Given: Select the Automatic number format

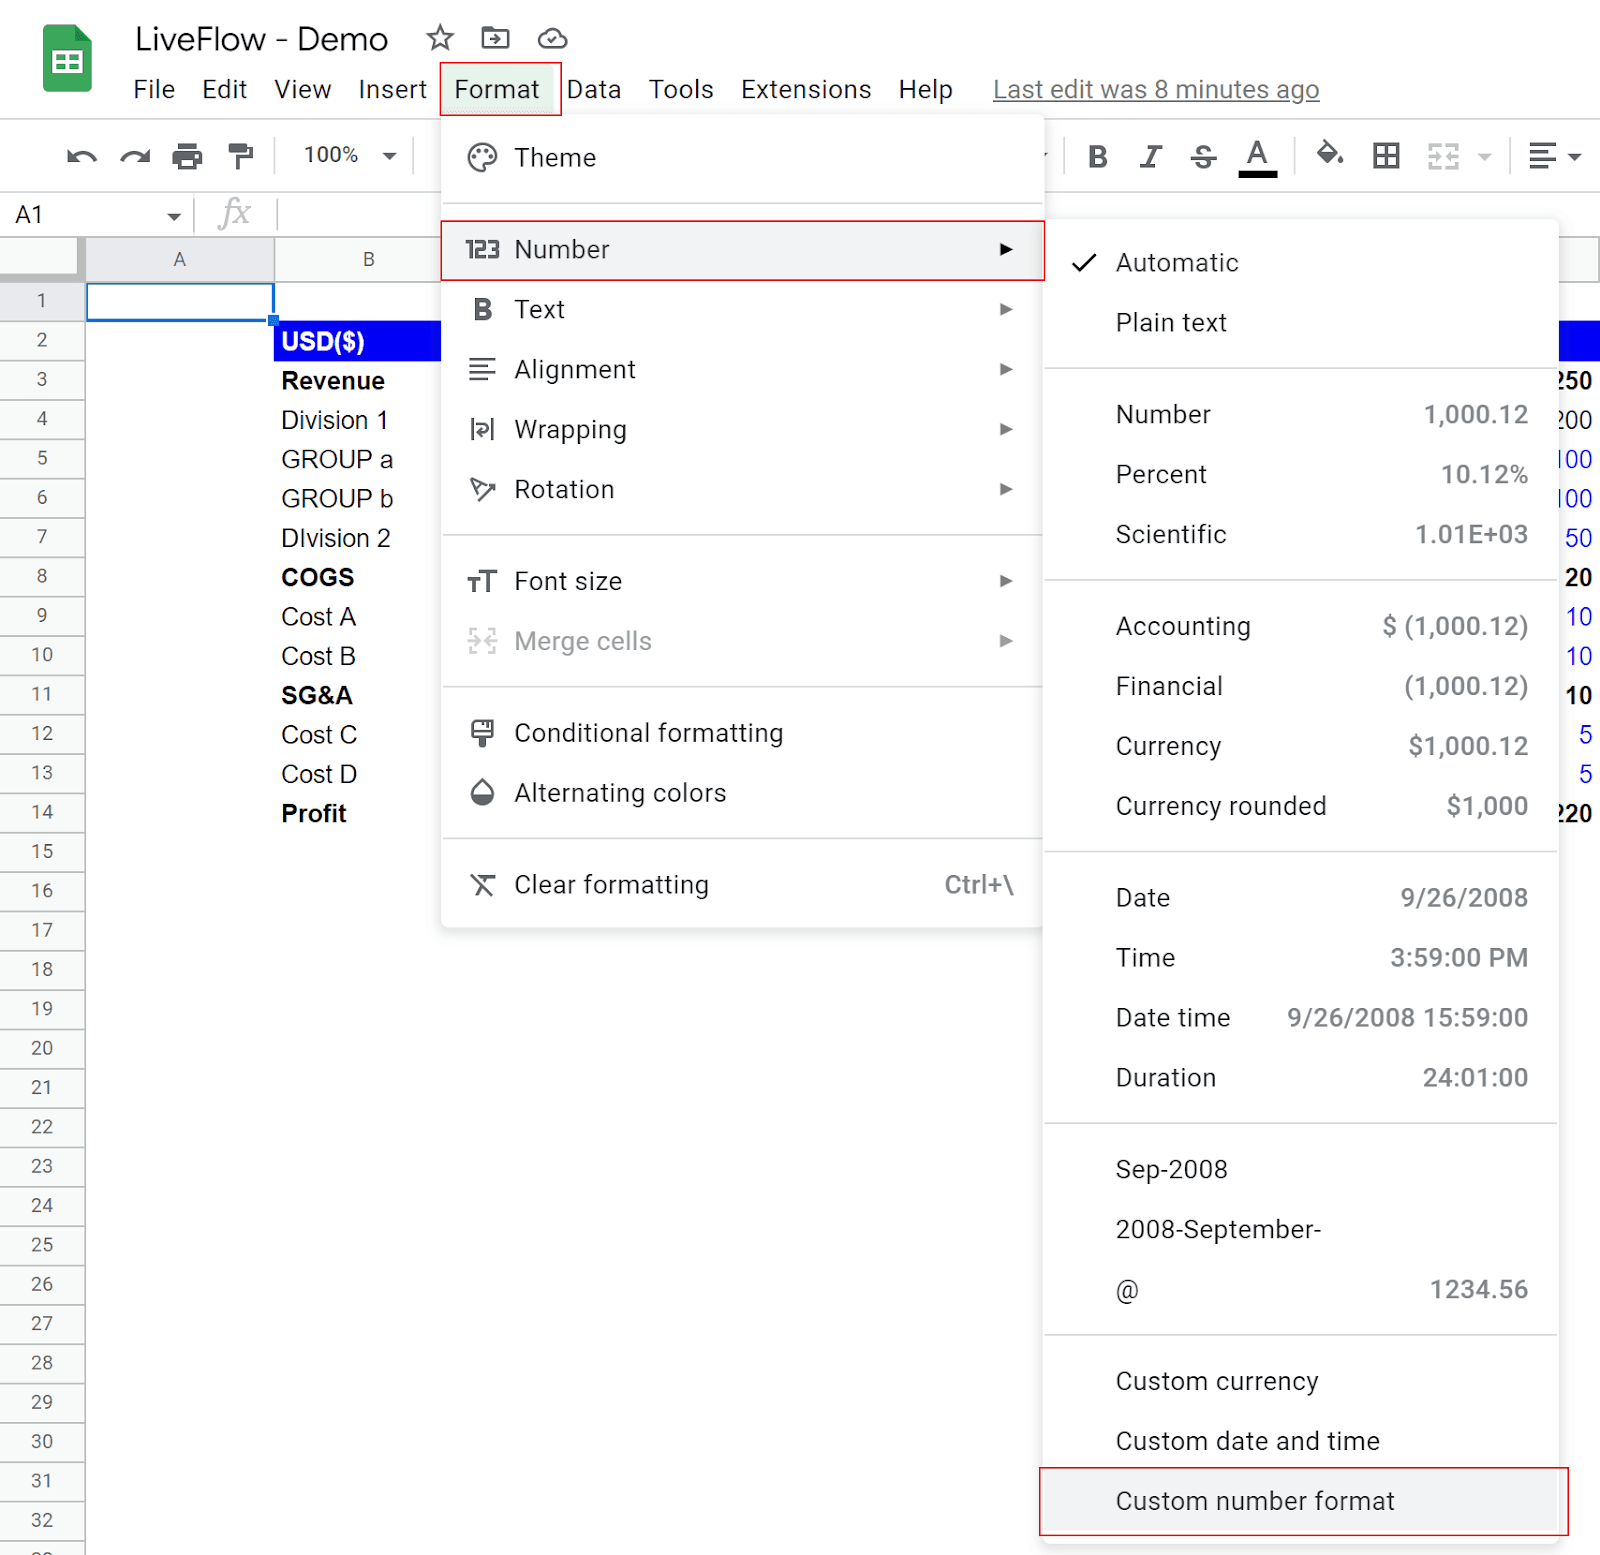Looking at the screenshot, I should [x=1301, y=263].
